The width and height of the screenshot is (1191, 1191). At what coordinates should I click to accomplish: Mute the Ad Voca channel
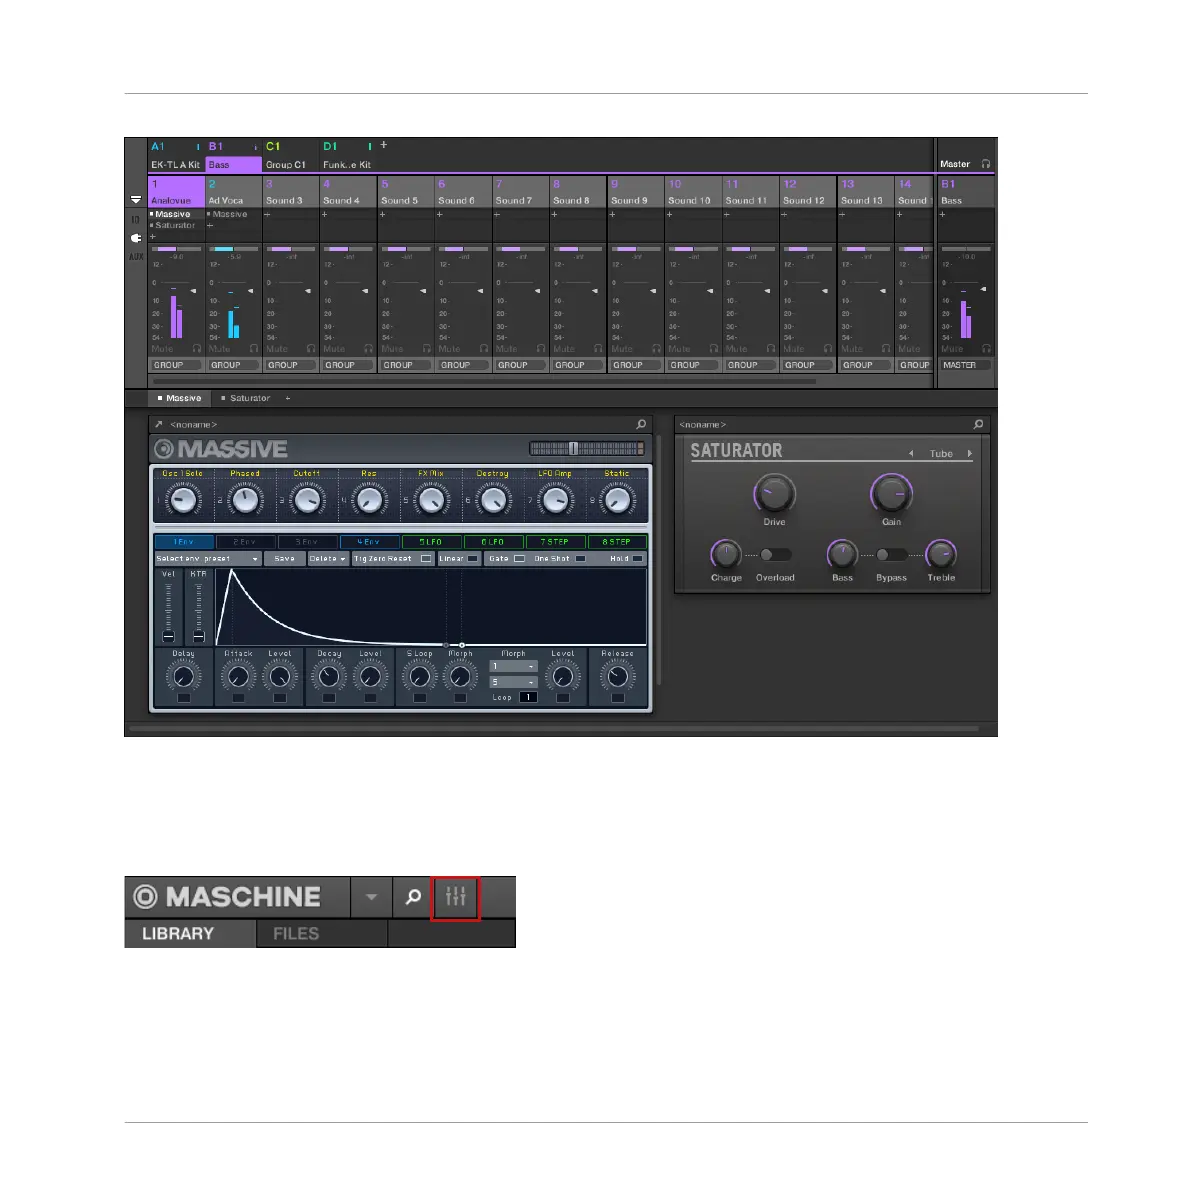(220, 349)
